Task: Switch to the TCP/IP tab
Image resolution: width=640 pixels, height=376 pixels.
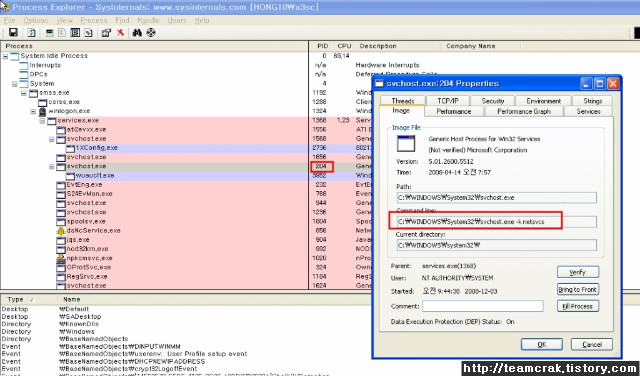Action: coord(448,100)
